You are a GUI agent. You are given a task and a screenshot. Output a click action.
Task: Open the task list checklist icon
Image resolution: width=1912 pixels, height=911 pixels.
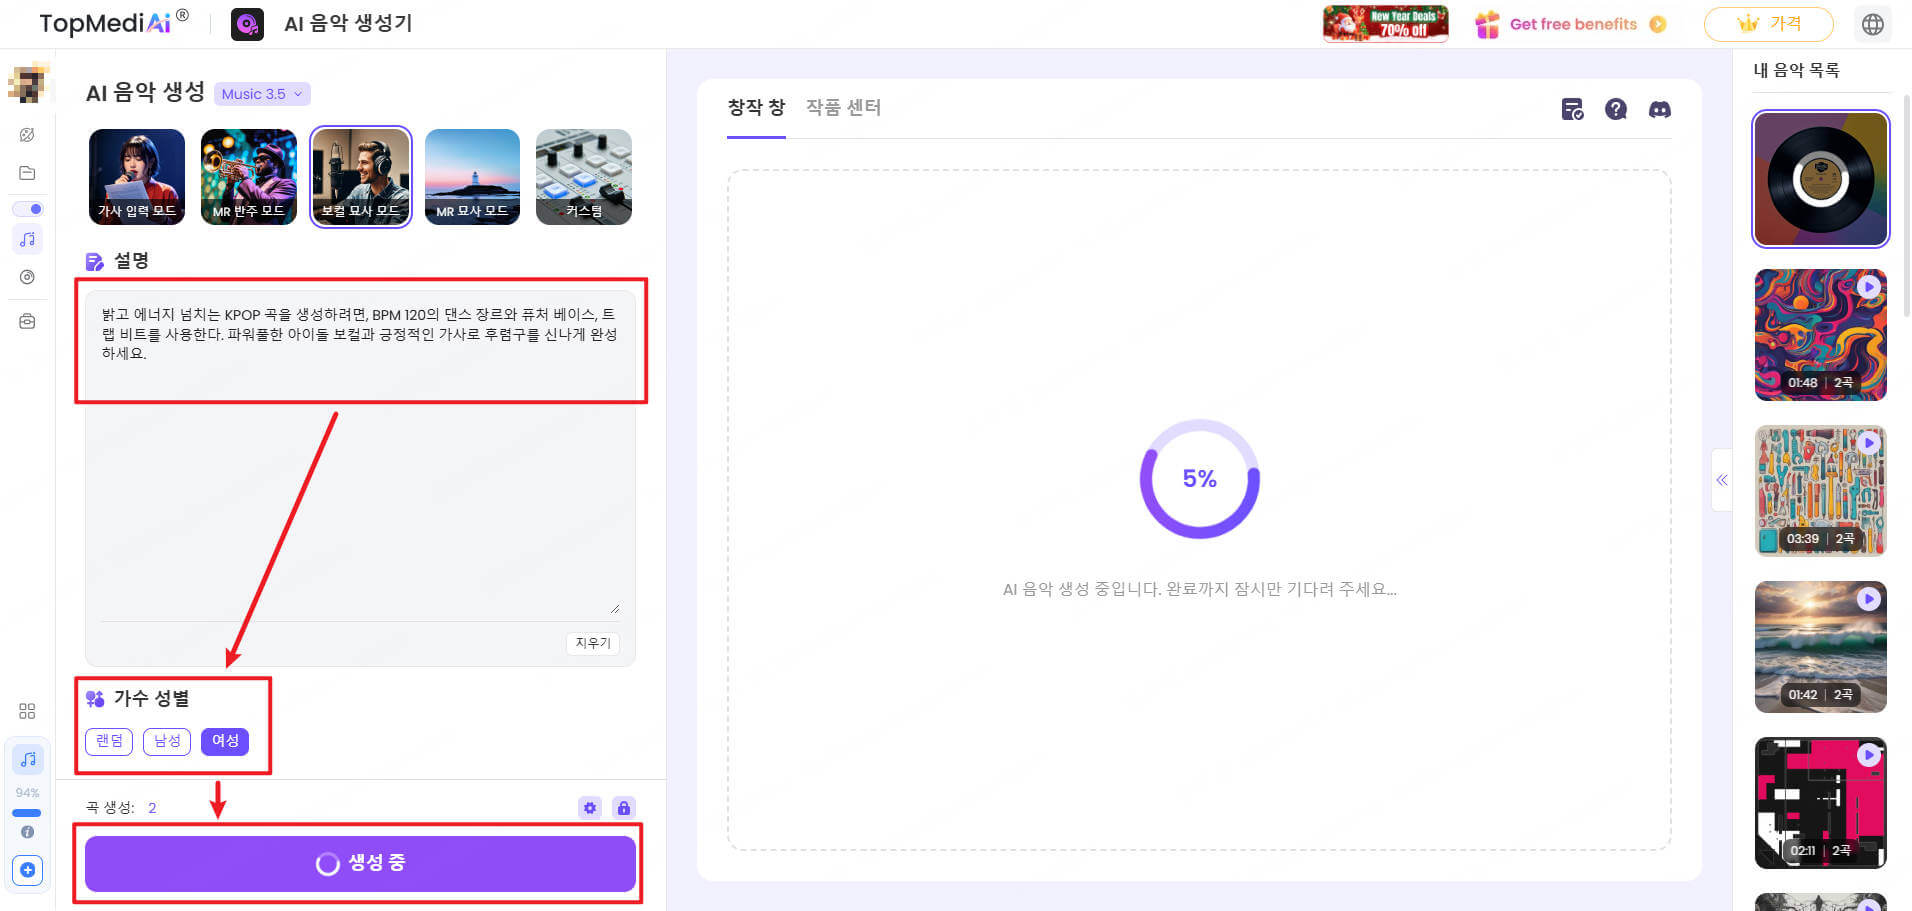[1572, 109]
